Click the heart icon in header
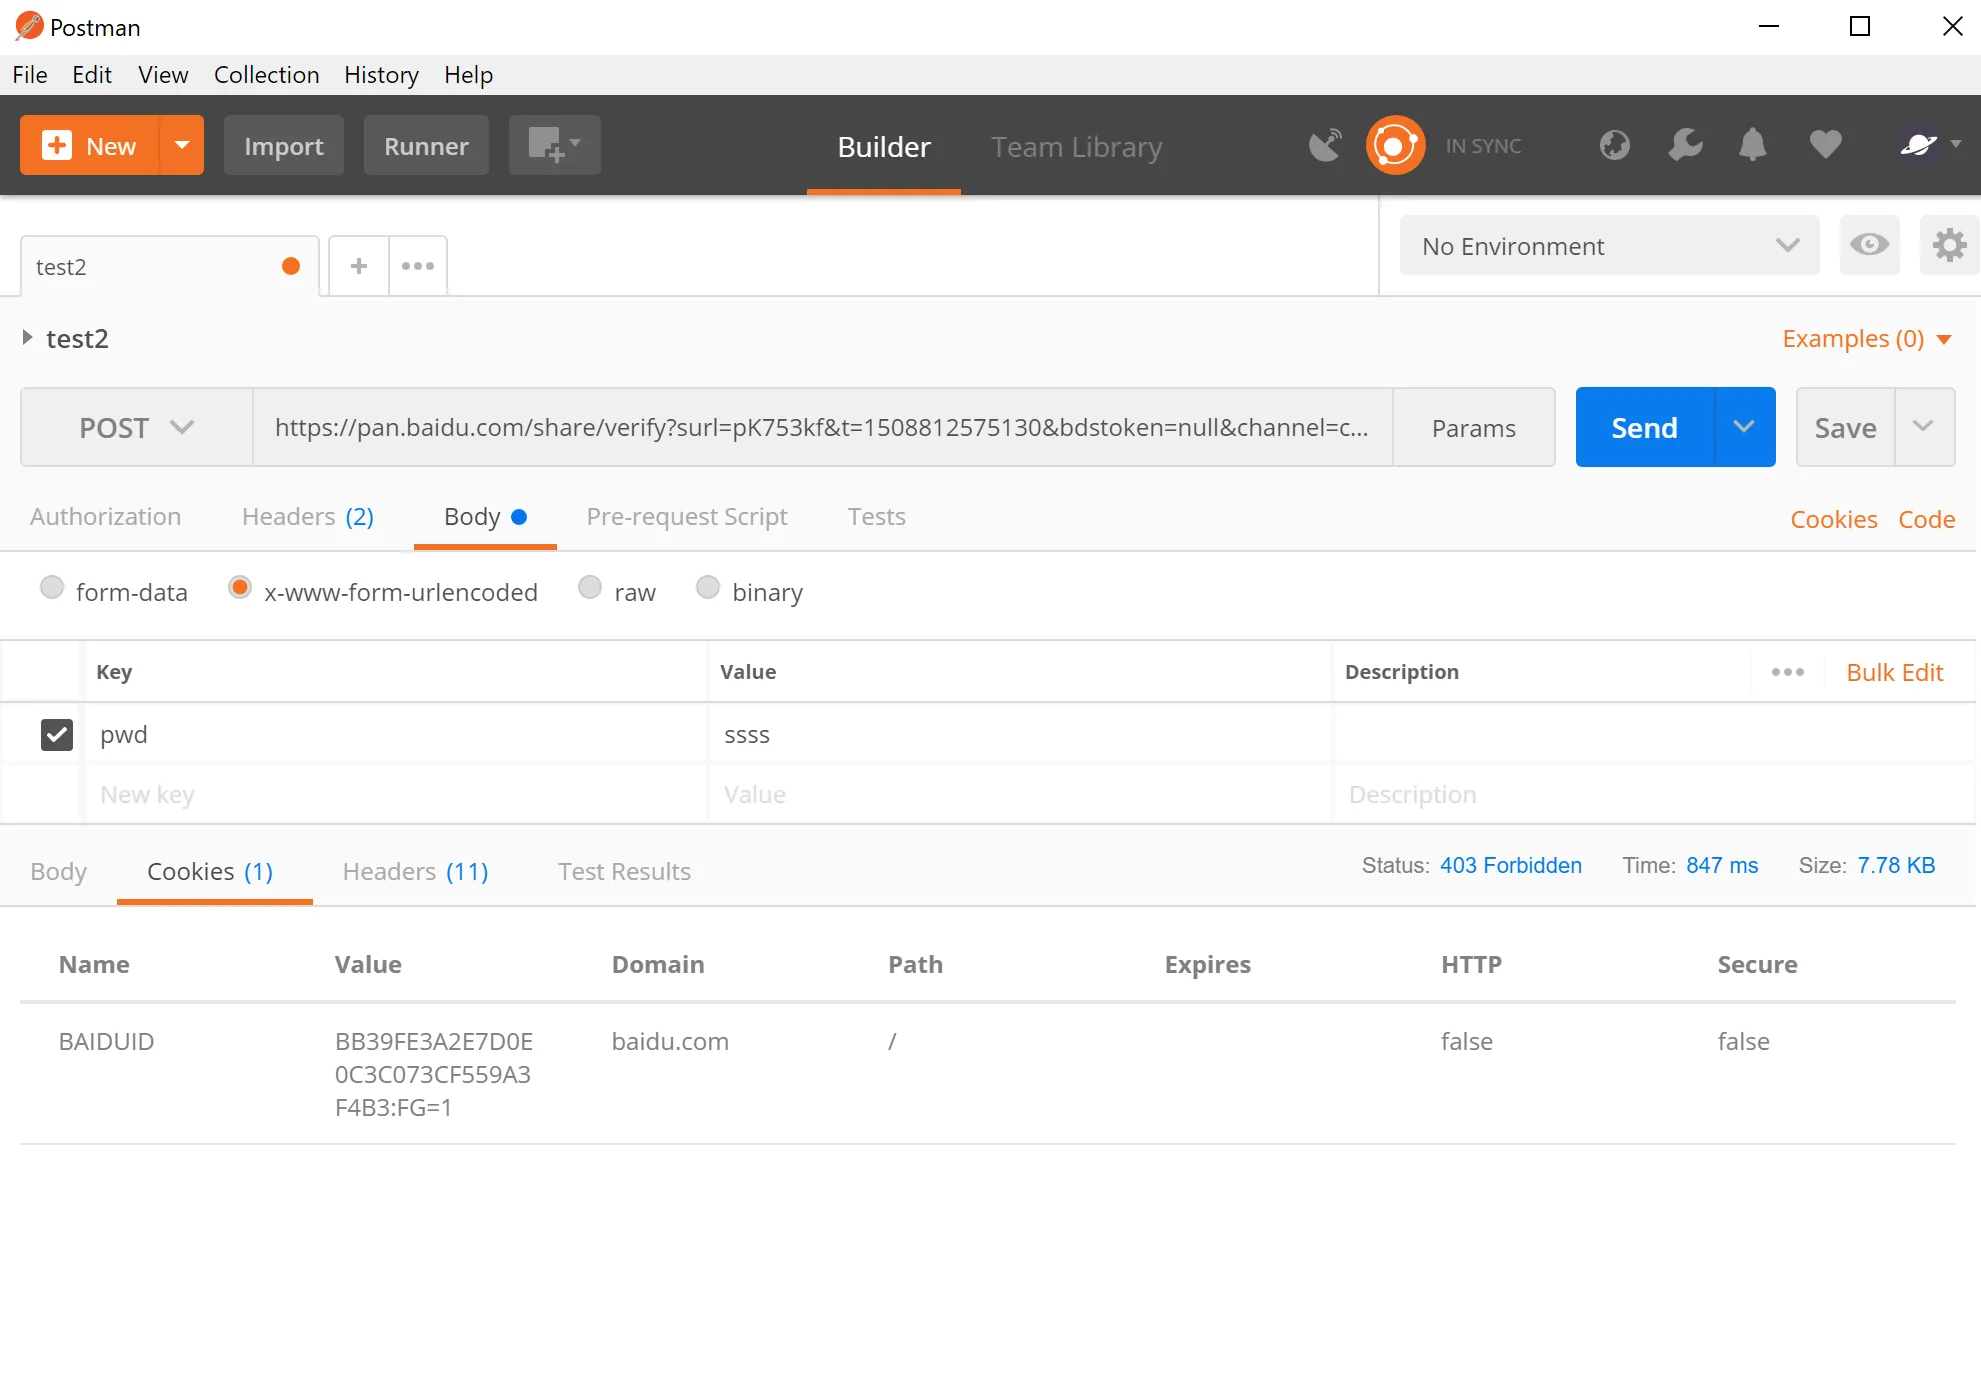Screen dimensions: 1981x1375 point(1825,146)
